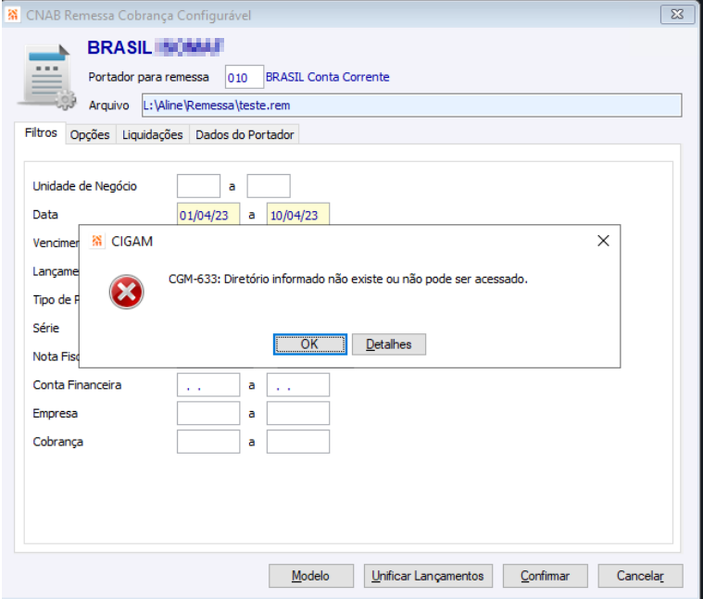
Task: Click the second Conta Financeira field
Action: pyautogui.click(x=298, y=385)
